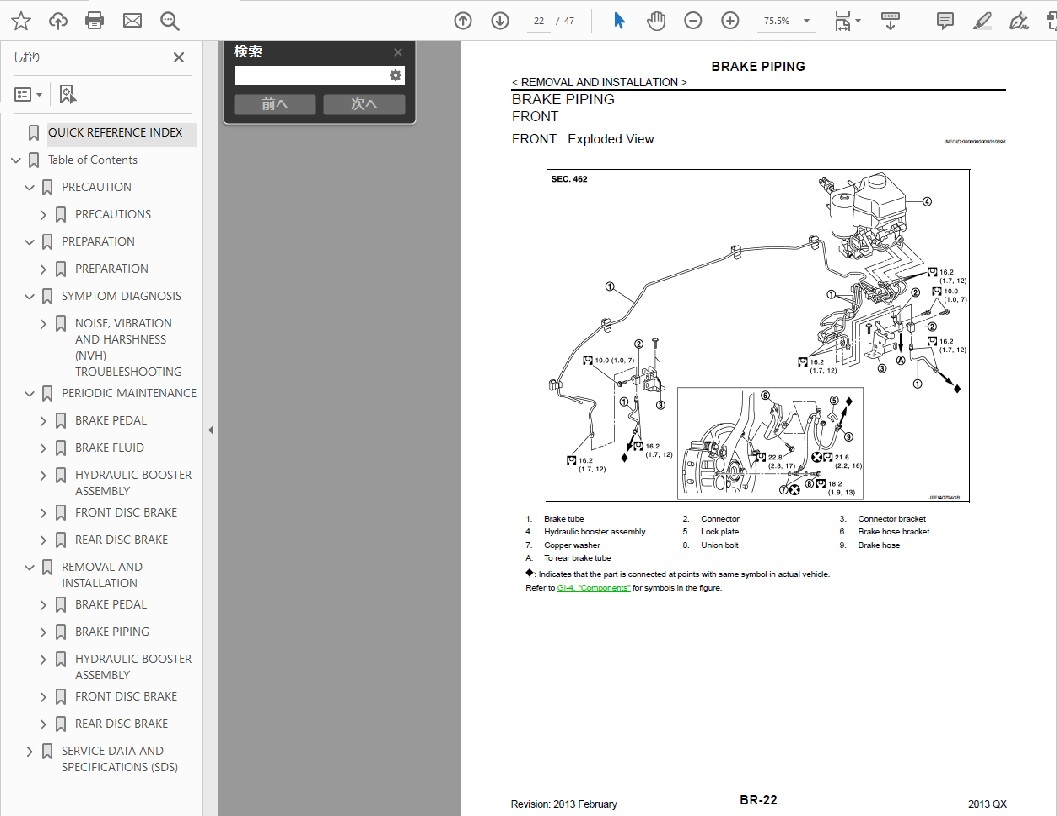Click the sign document pen icon
1057x816 pixels.
1019,21
